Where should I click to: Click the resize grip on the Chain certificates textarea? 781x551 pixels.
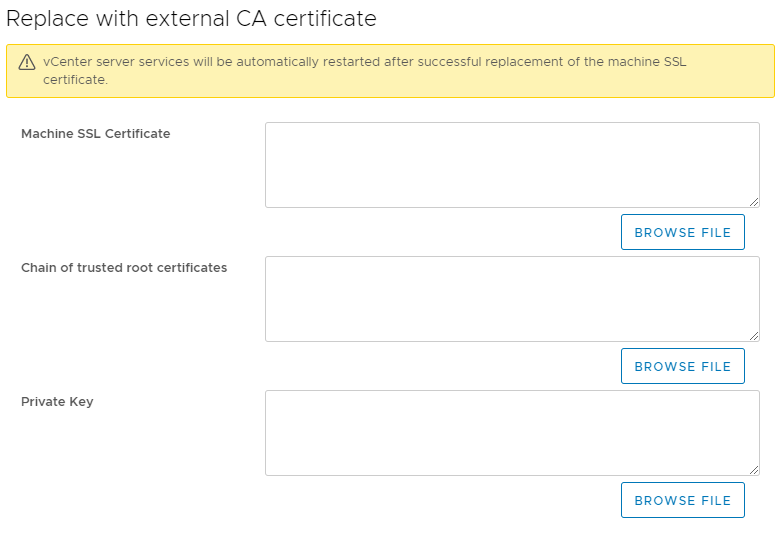pos(754,336)
